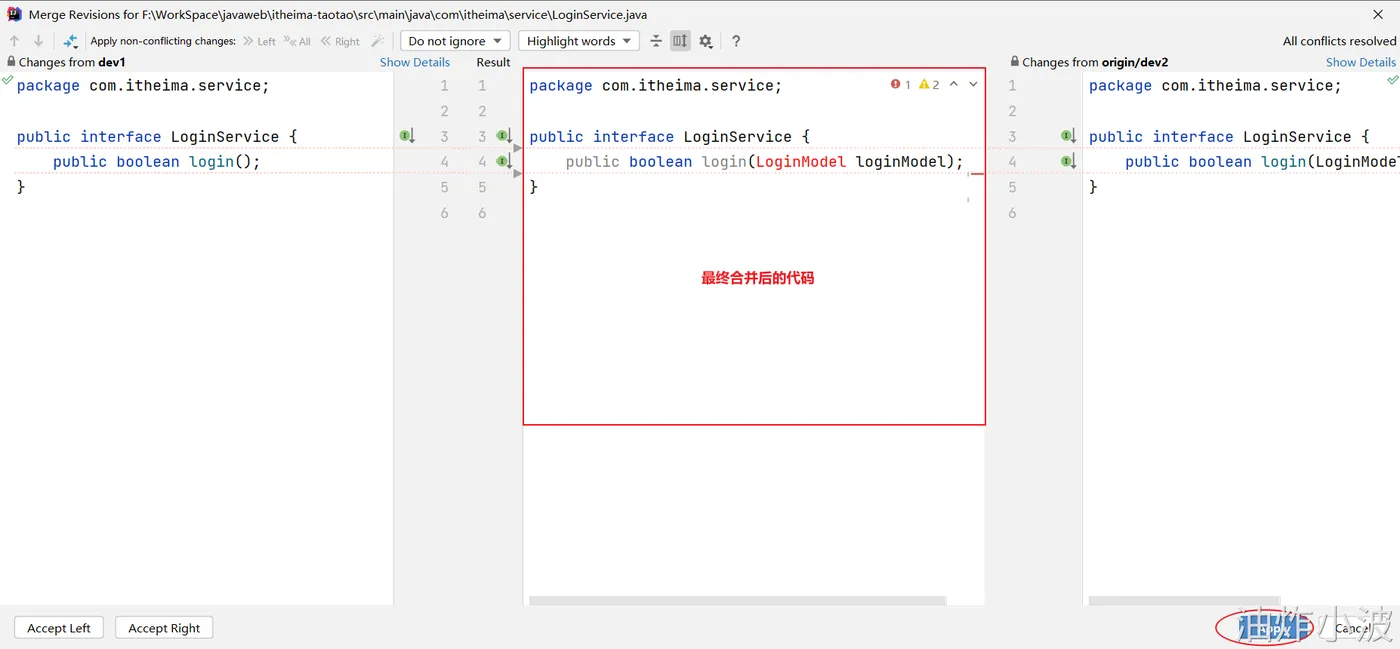Click Show Details for origin/dev2 changes
The image size is (1400, 649).
pyautogui.click(x=1361, y=62)
